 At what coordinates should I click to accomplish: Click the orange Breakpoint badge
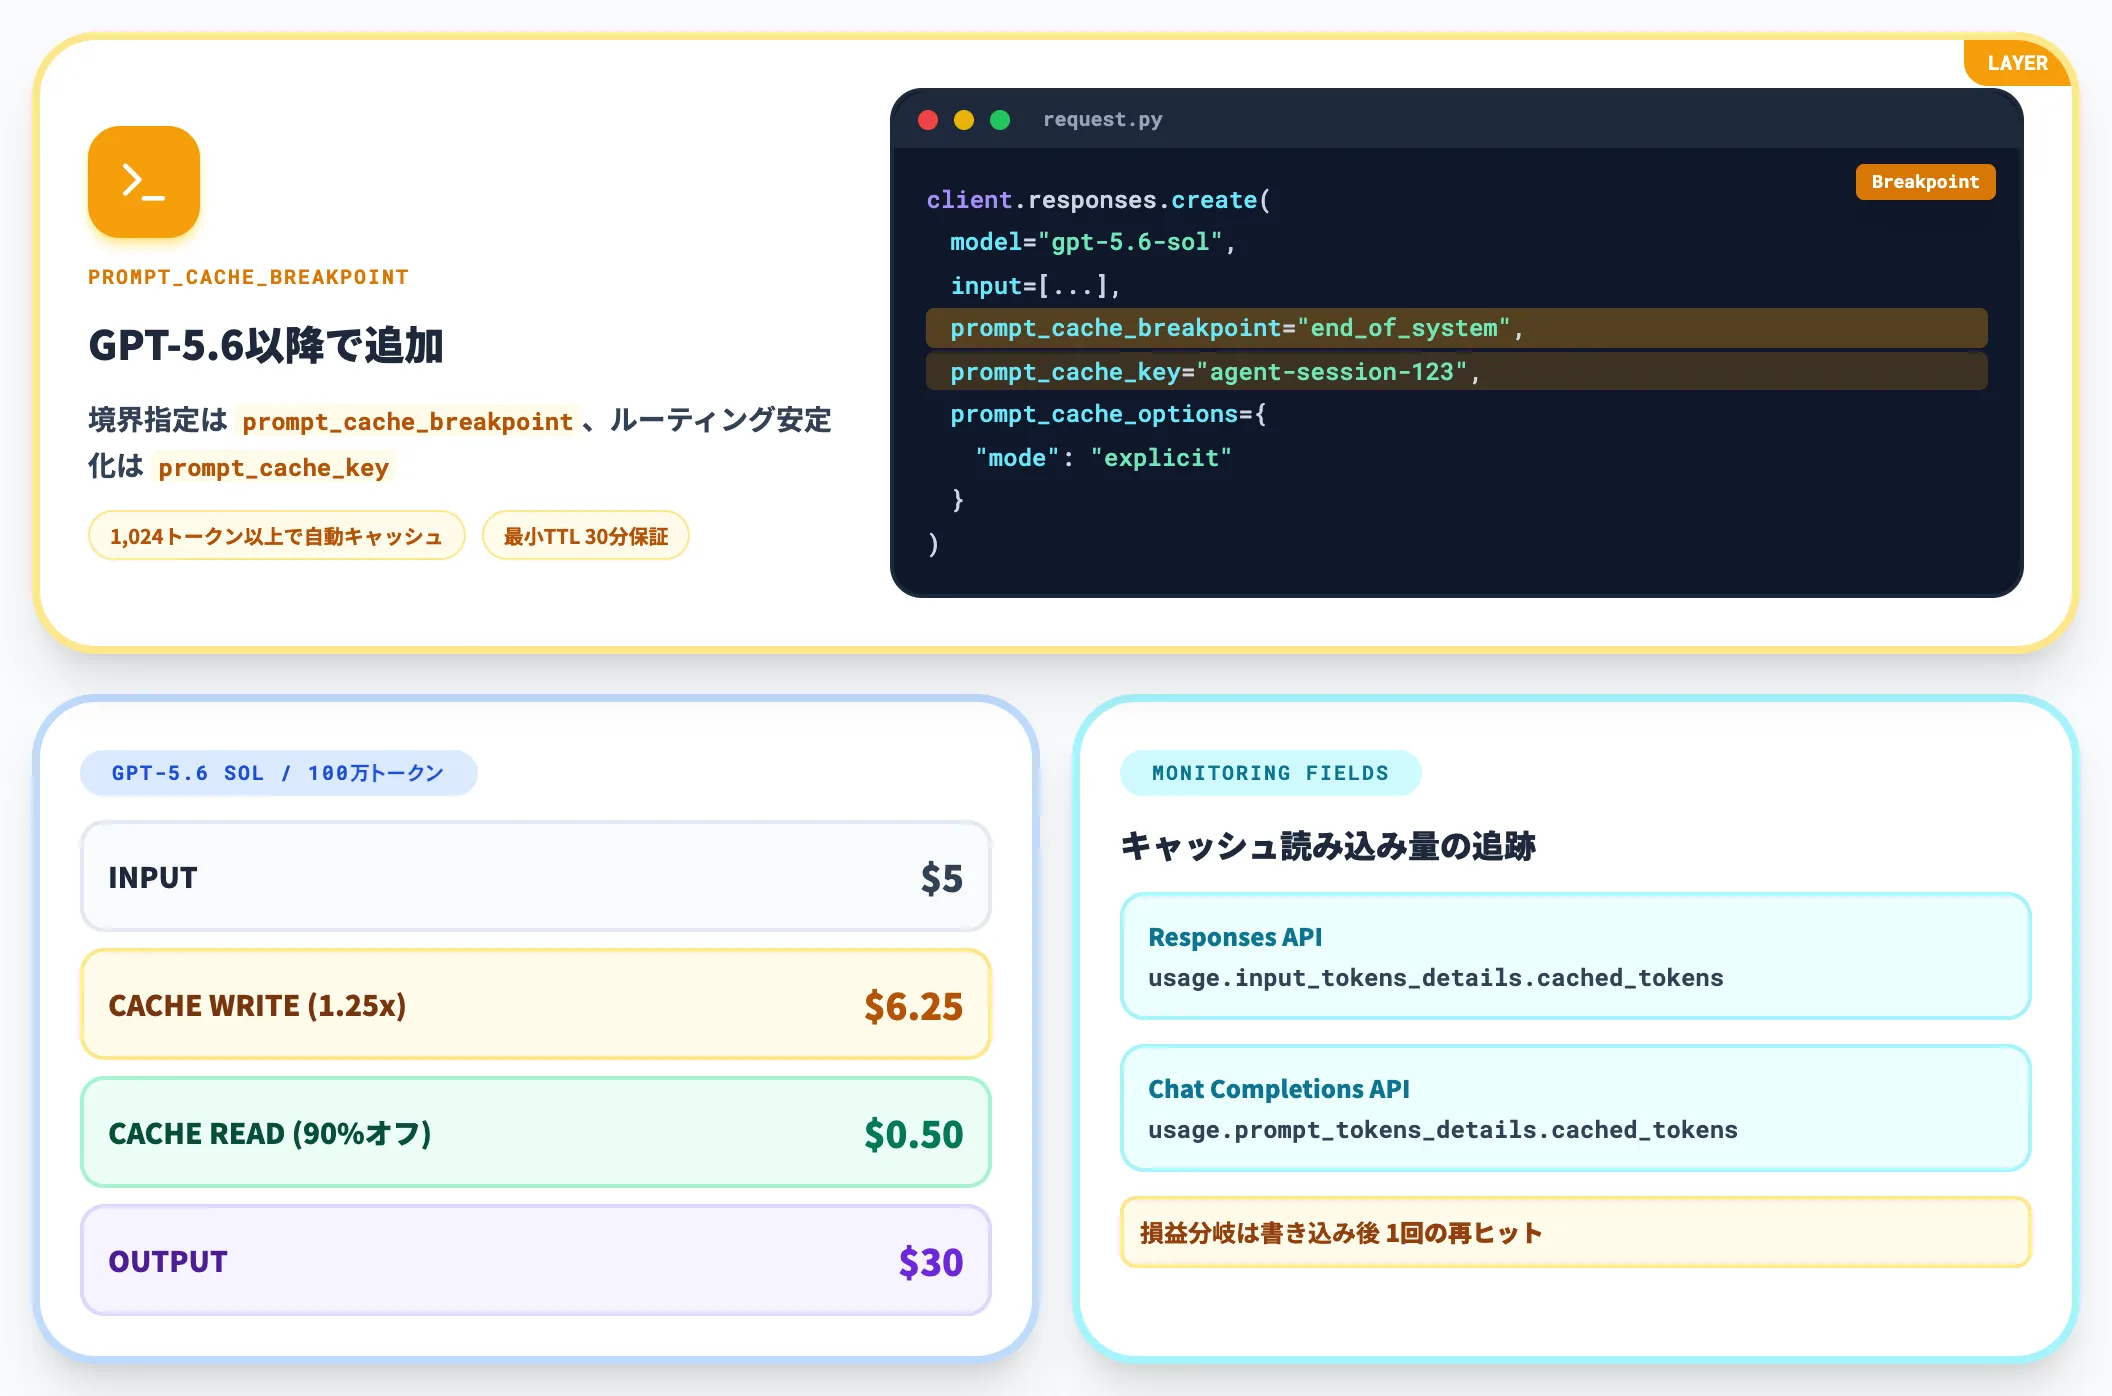tap(1925, 182)
